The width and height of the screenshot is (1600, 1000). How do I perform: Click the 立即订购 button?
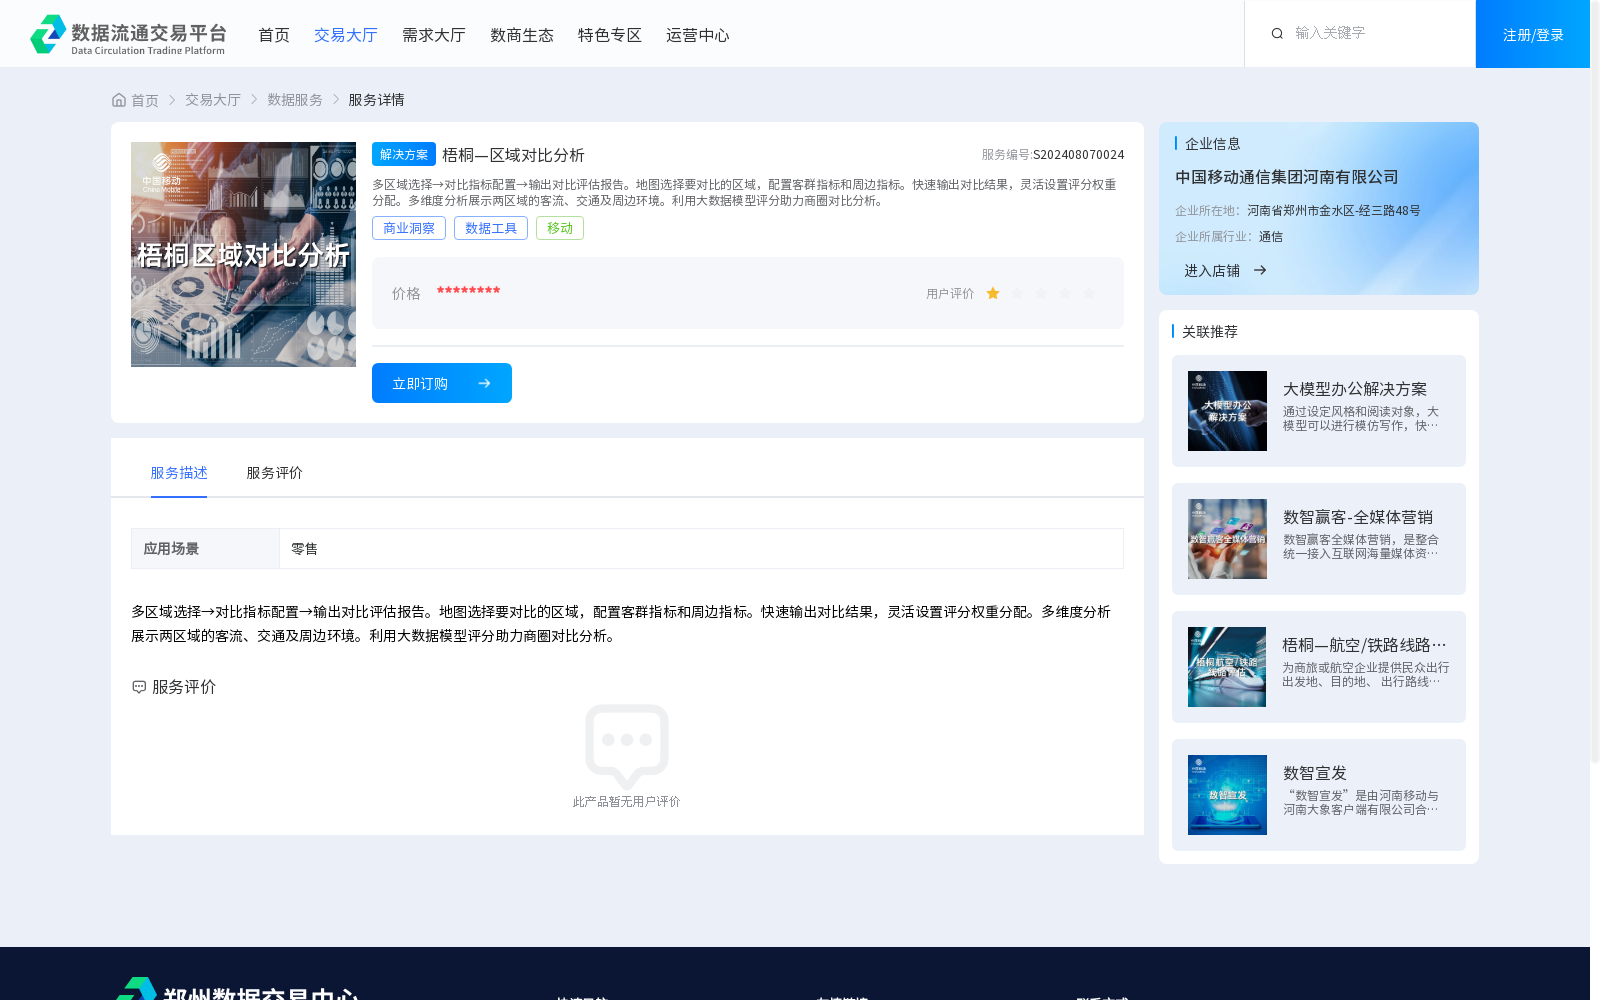(x=442, y=383)
